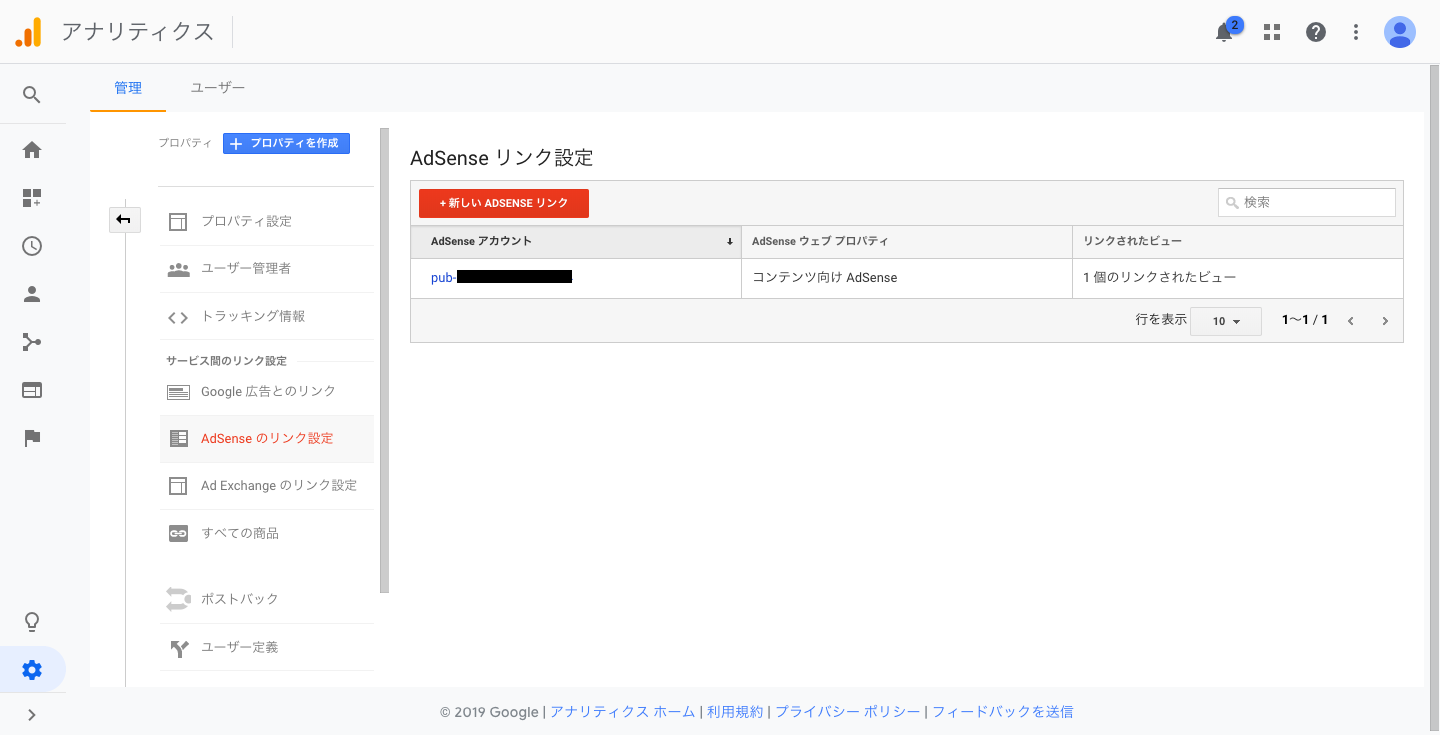Viewport: 1440px width, 735px height.
Task: Open Acquisition branching icon in sidebar
Action: pyautogui.click(x=32, y=342)
